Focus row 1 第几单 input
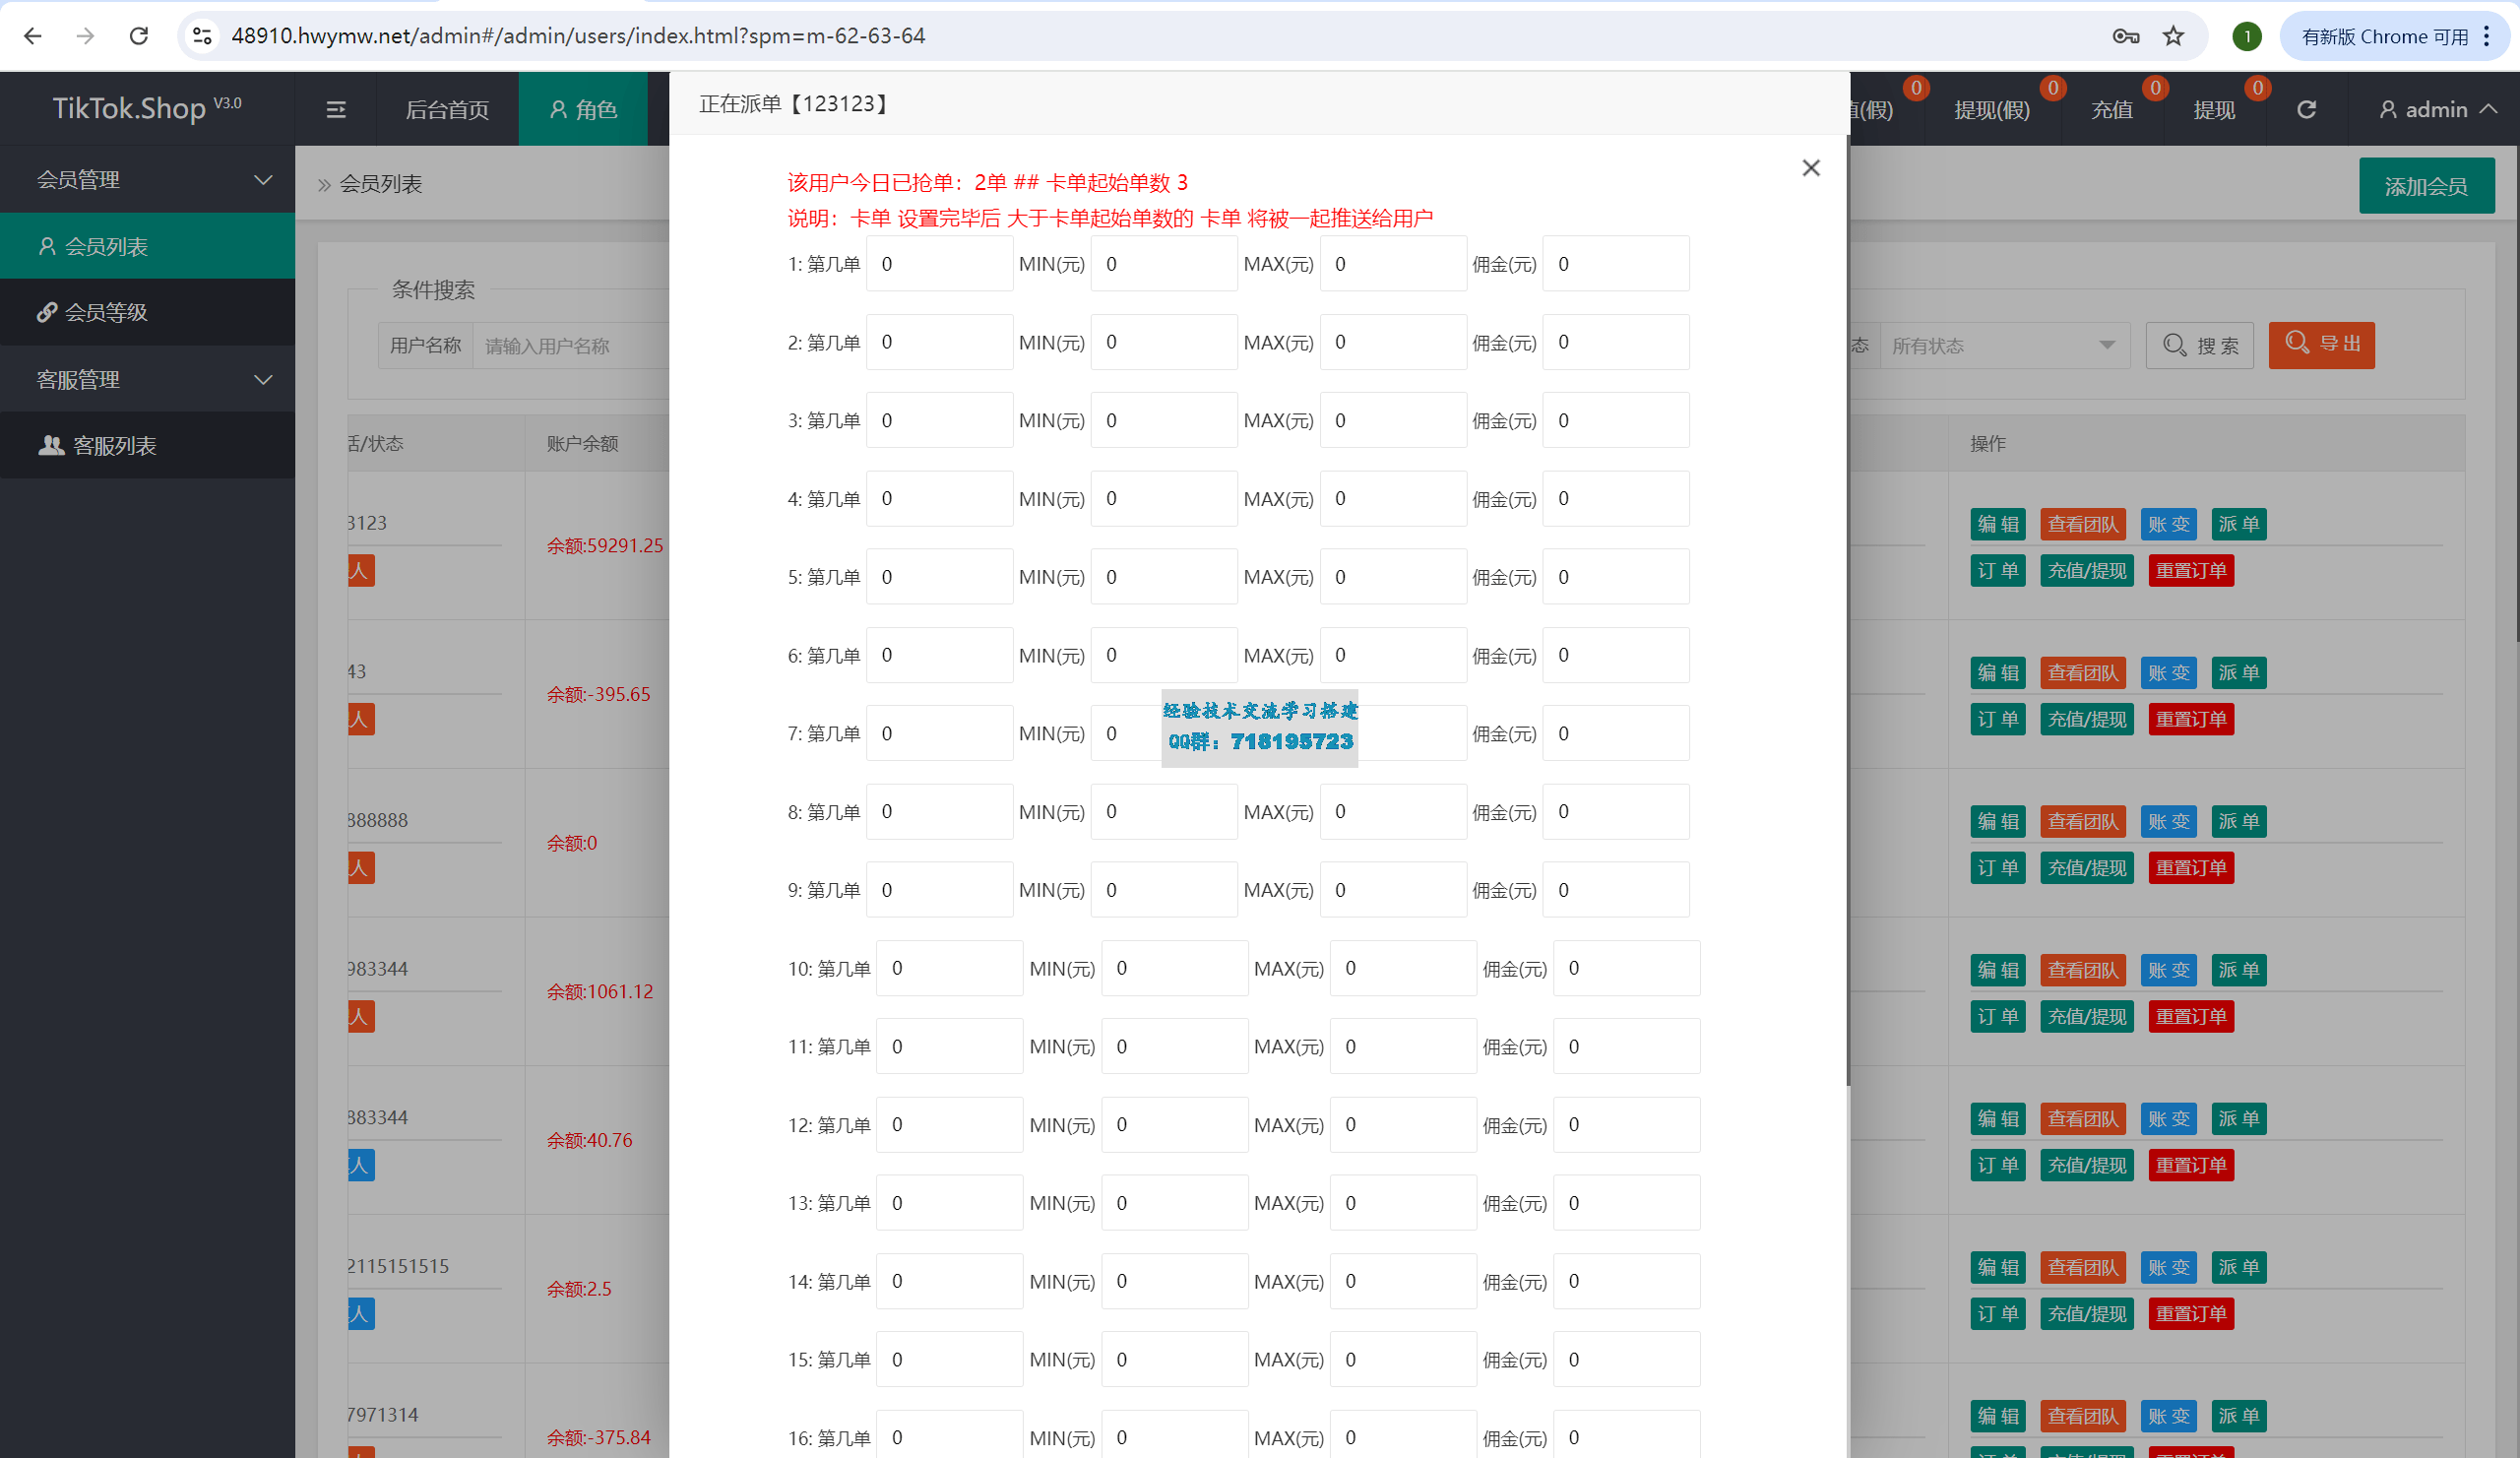The width and height of the screenshot is (2520, 1458). tap(939, 264)
